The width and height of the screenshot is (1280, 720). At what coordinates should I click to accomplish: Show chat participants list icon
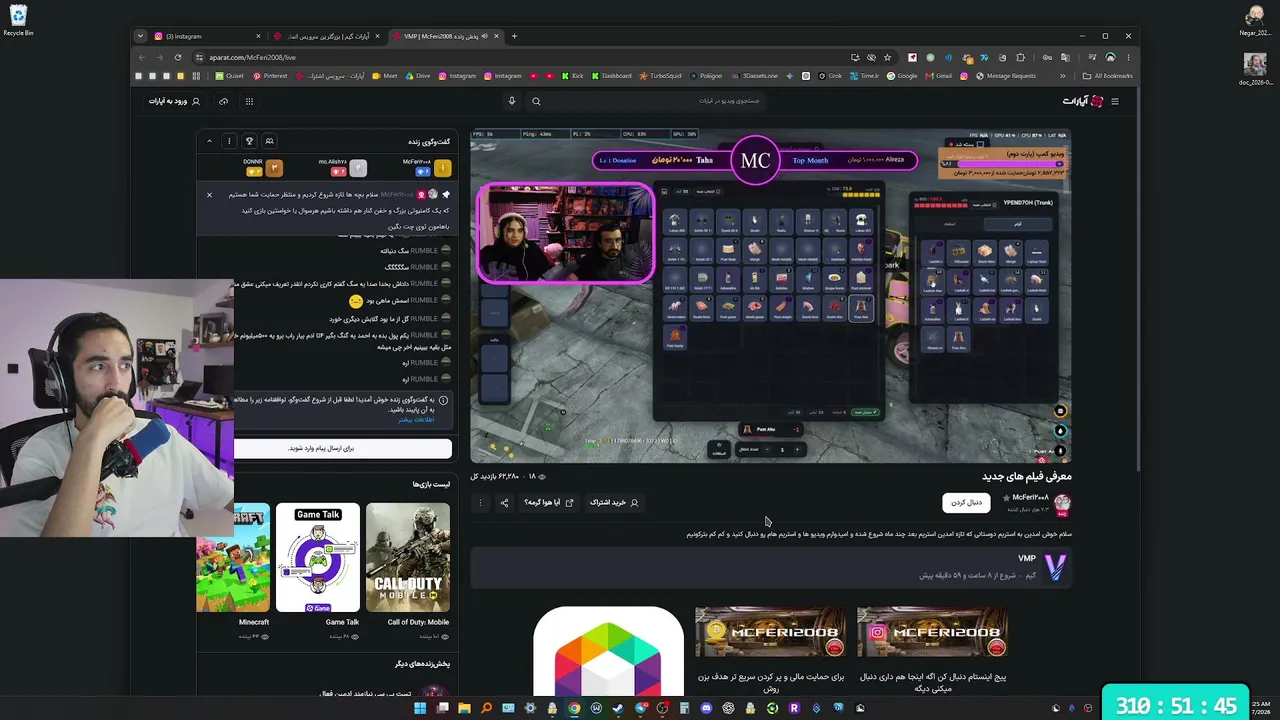[x=269, y=141]
